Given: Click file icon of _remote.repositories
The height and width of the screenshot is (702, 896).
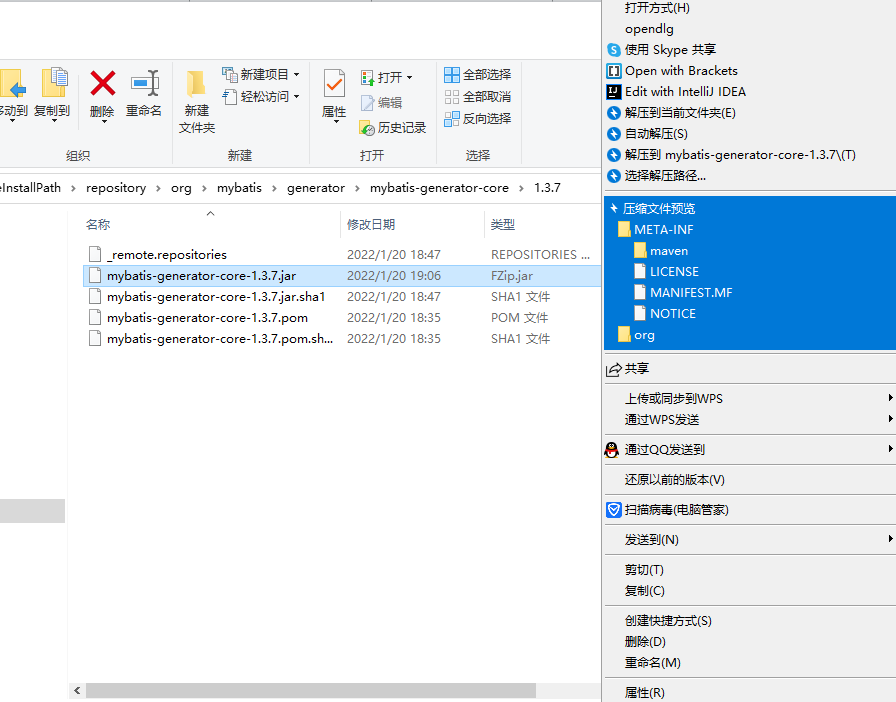Looking at the screenshot, I should pos(95,254).
